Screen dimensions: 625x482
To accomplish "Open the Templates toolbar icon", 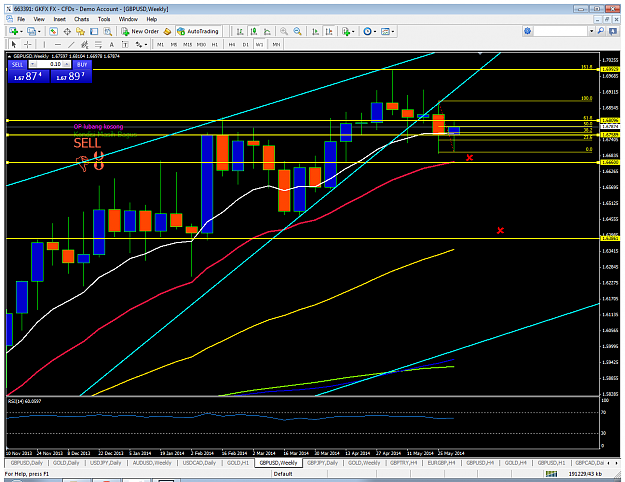I will tap(385, 31).
